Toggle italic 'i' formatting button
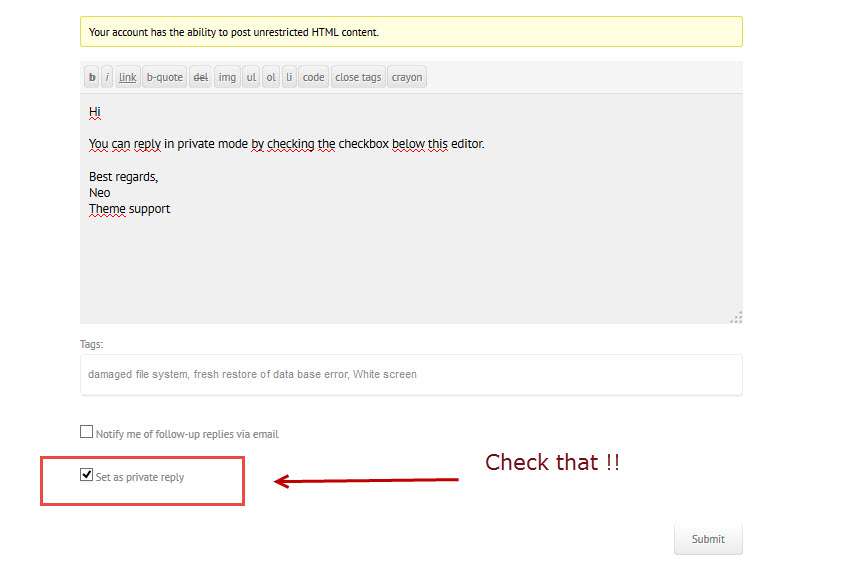The image size is (849, 582). pos(107,77)
